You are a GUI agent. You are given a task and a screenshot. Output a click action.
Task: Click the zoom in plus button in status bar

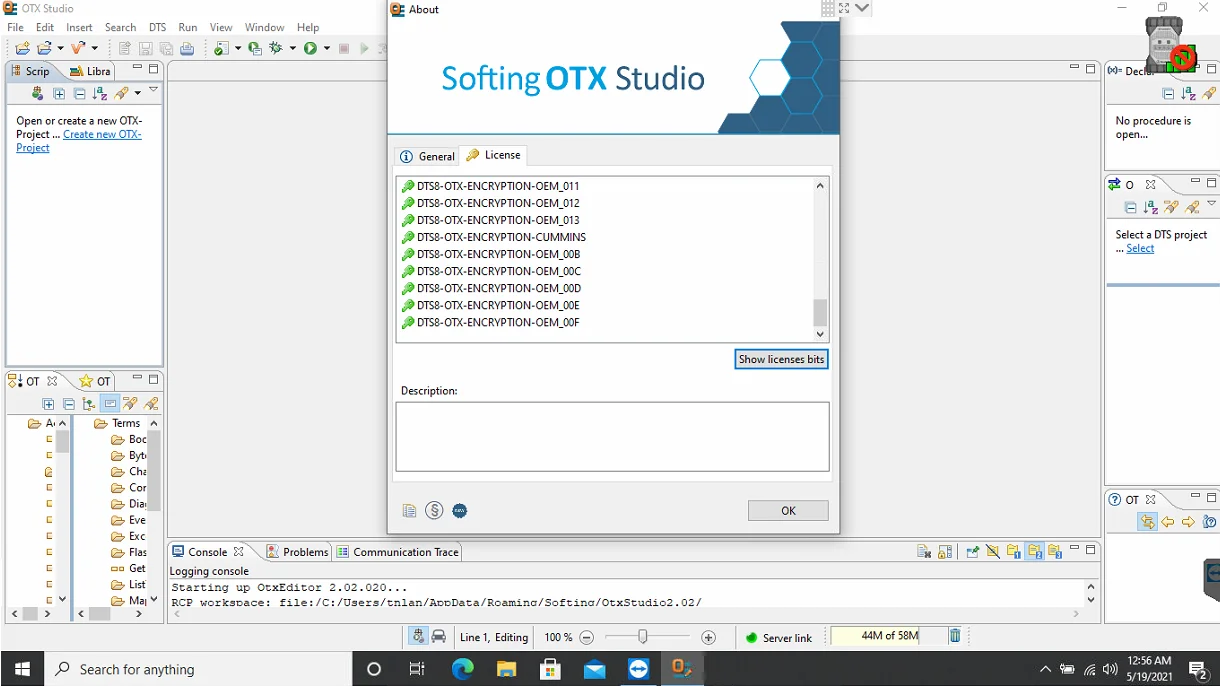(x=709, y=637)
